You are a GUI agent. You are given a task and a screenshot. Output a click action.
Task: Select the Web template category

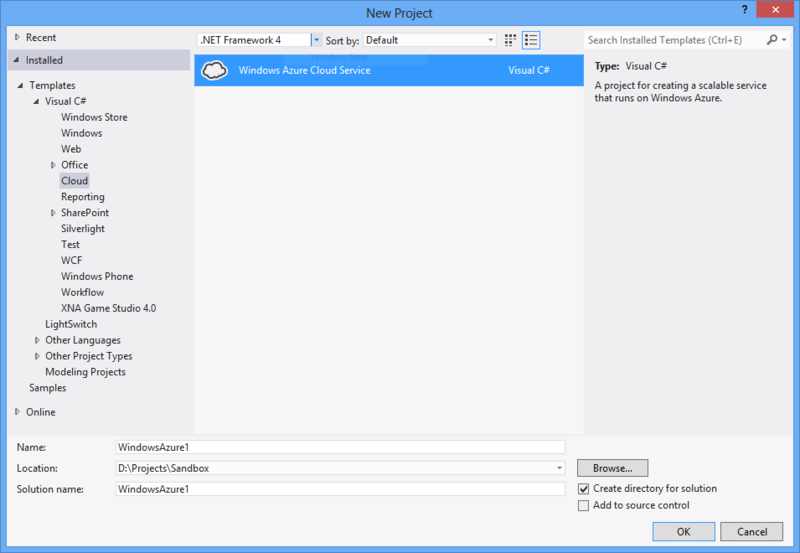tap(71, 149)
